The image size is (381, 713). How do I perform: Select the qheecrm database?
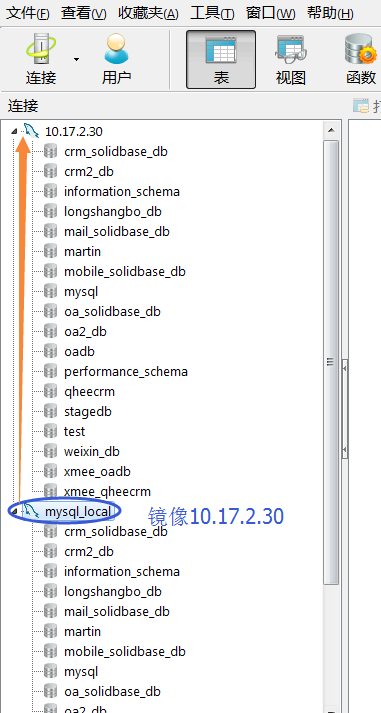[90, 392]
